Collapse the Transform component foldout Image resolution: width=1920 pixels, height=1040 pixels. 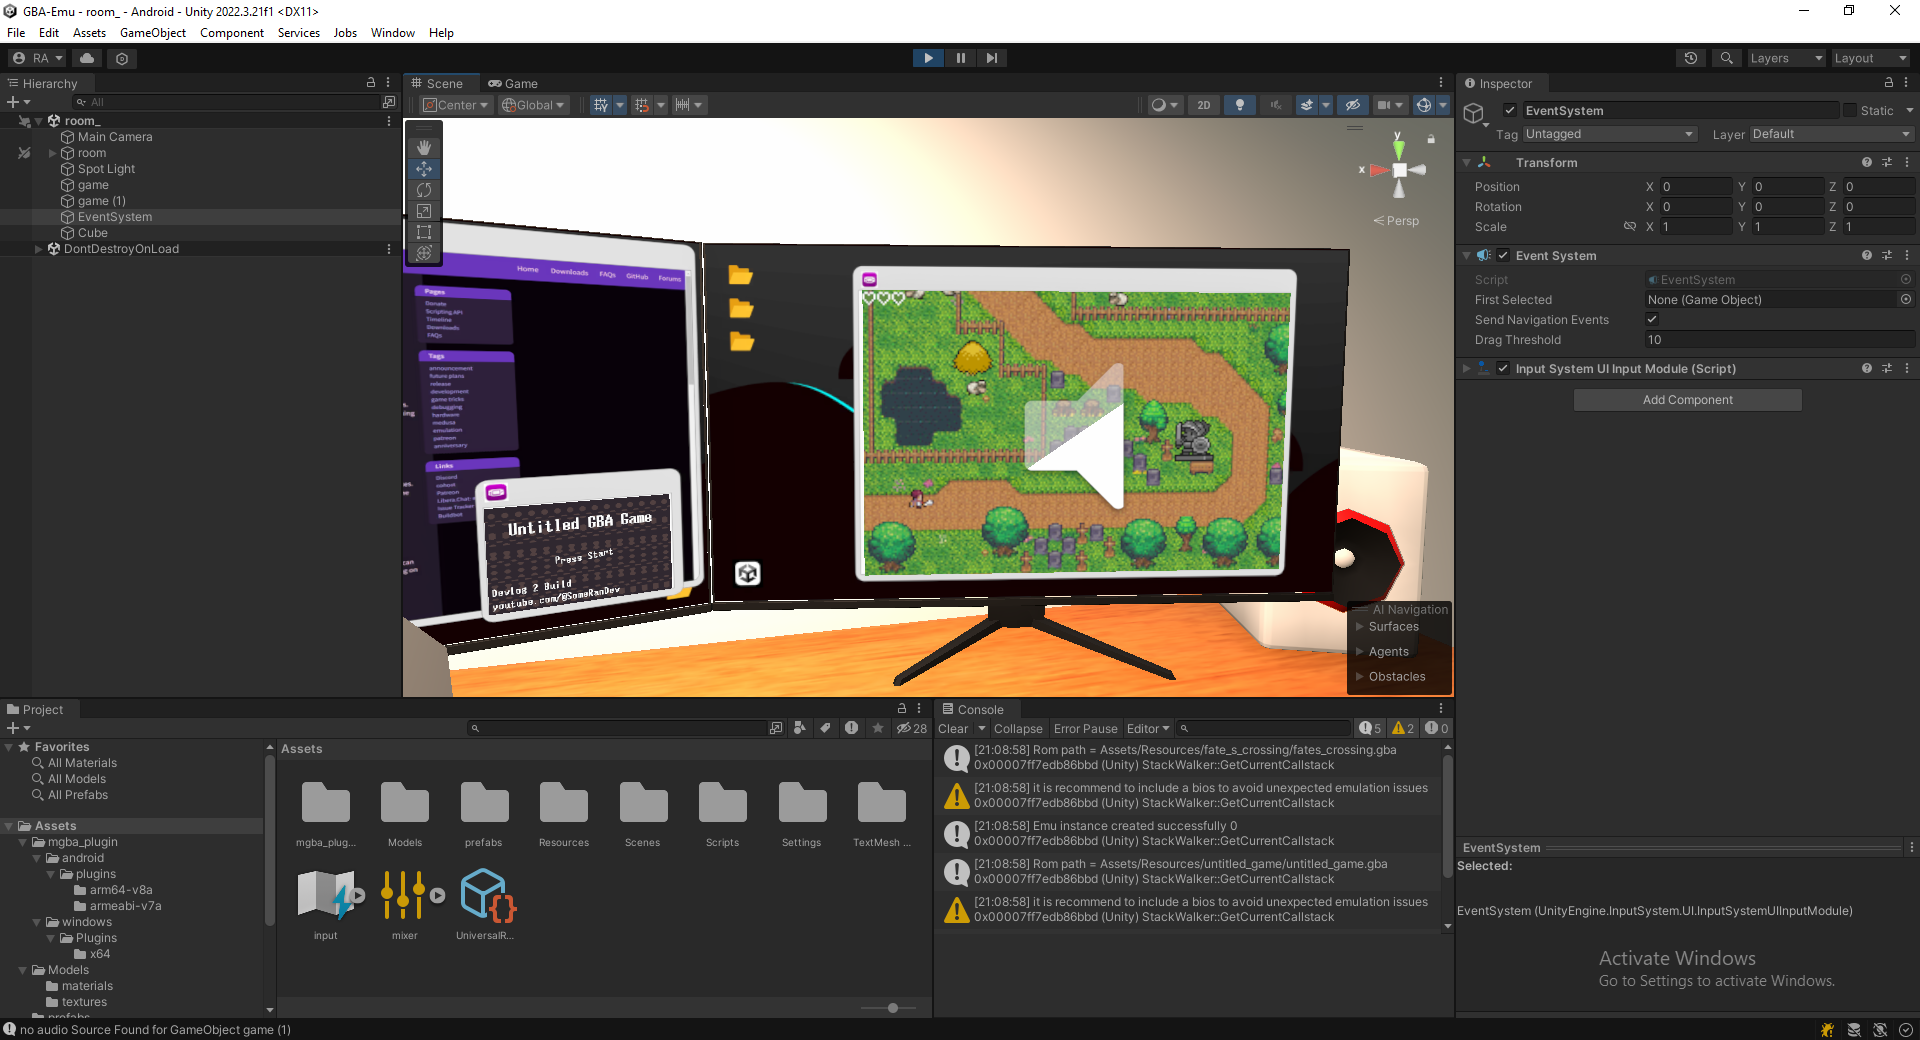[1466, 163]
